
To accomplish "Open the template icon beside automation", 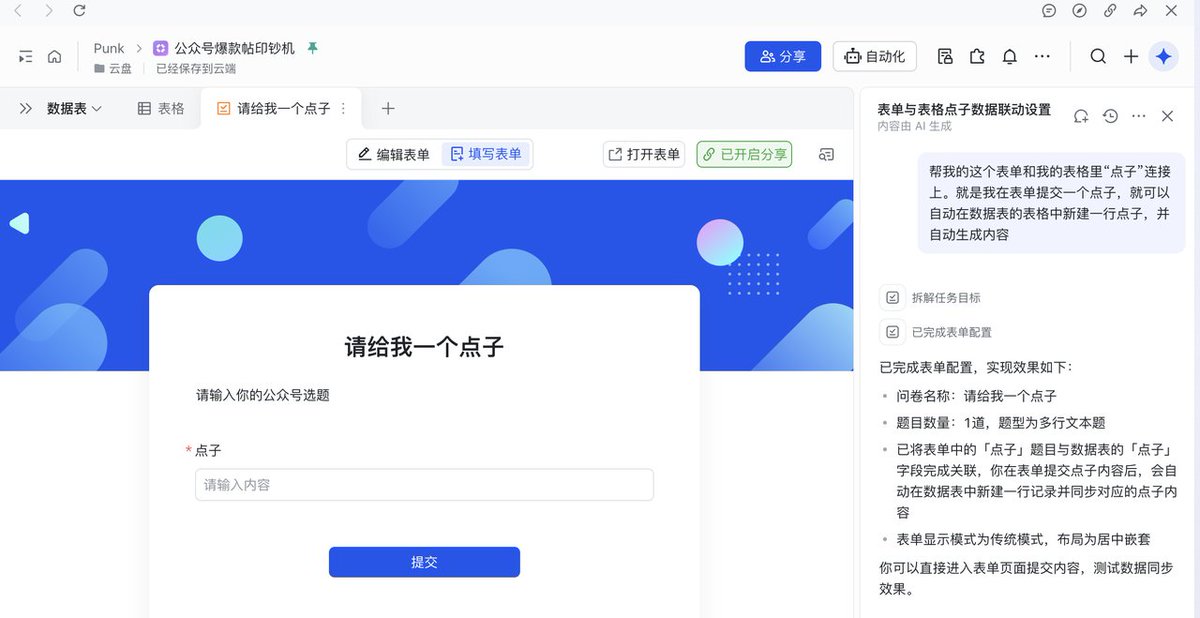I will point(945,57).
